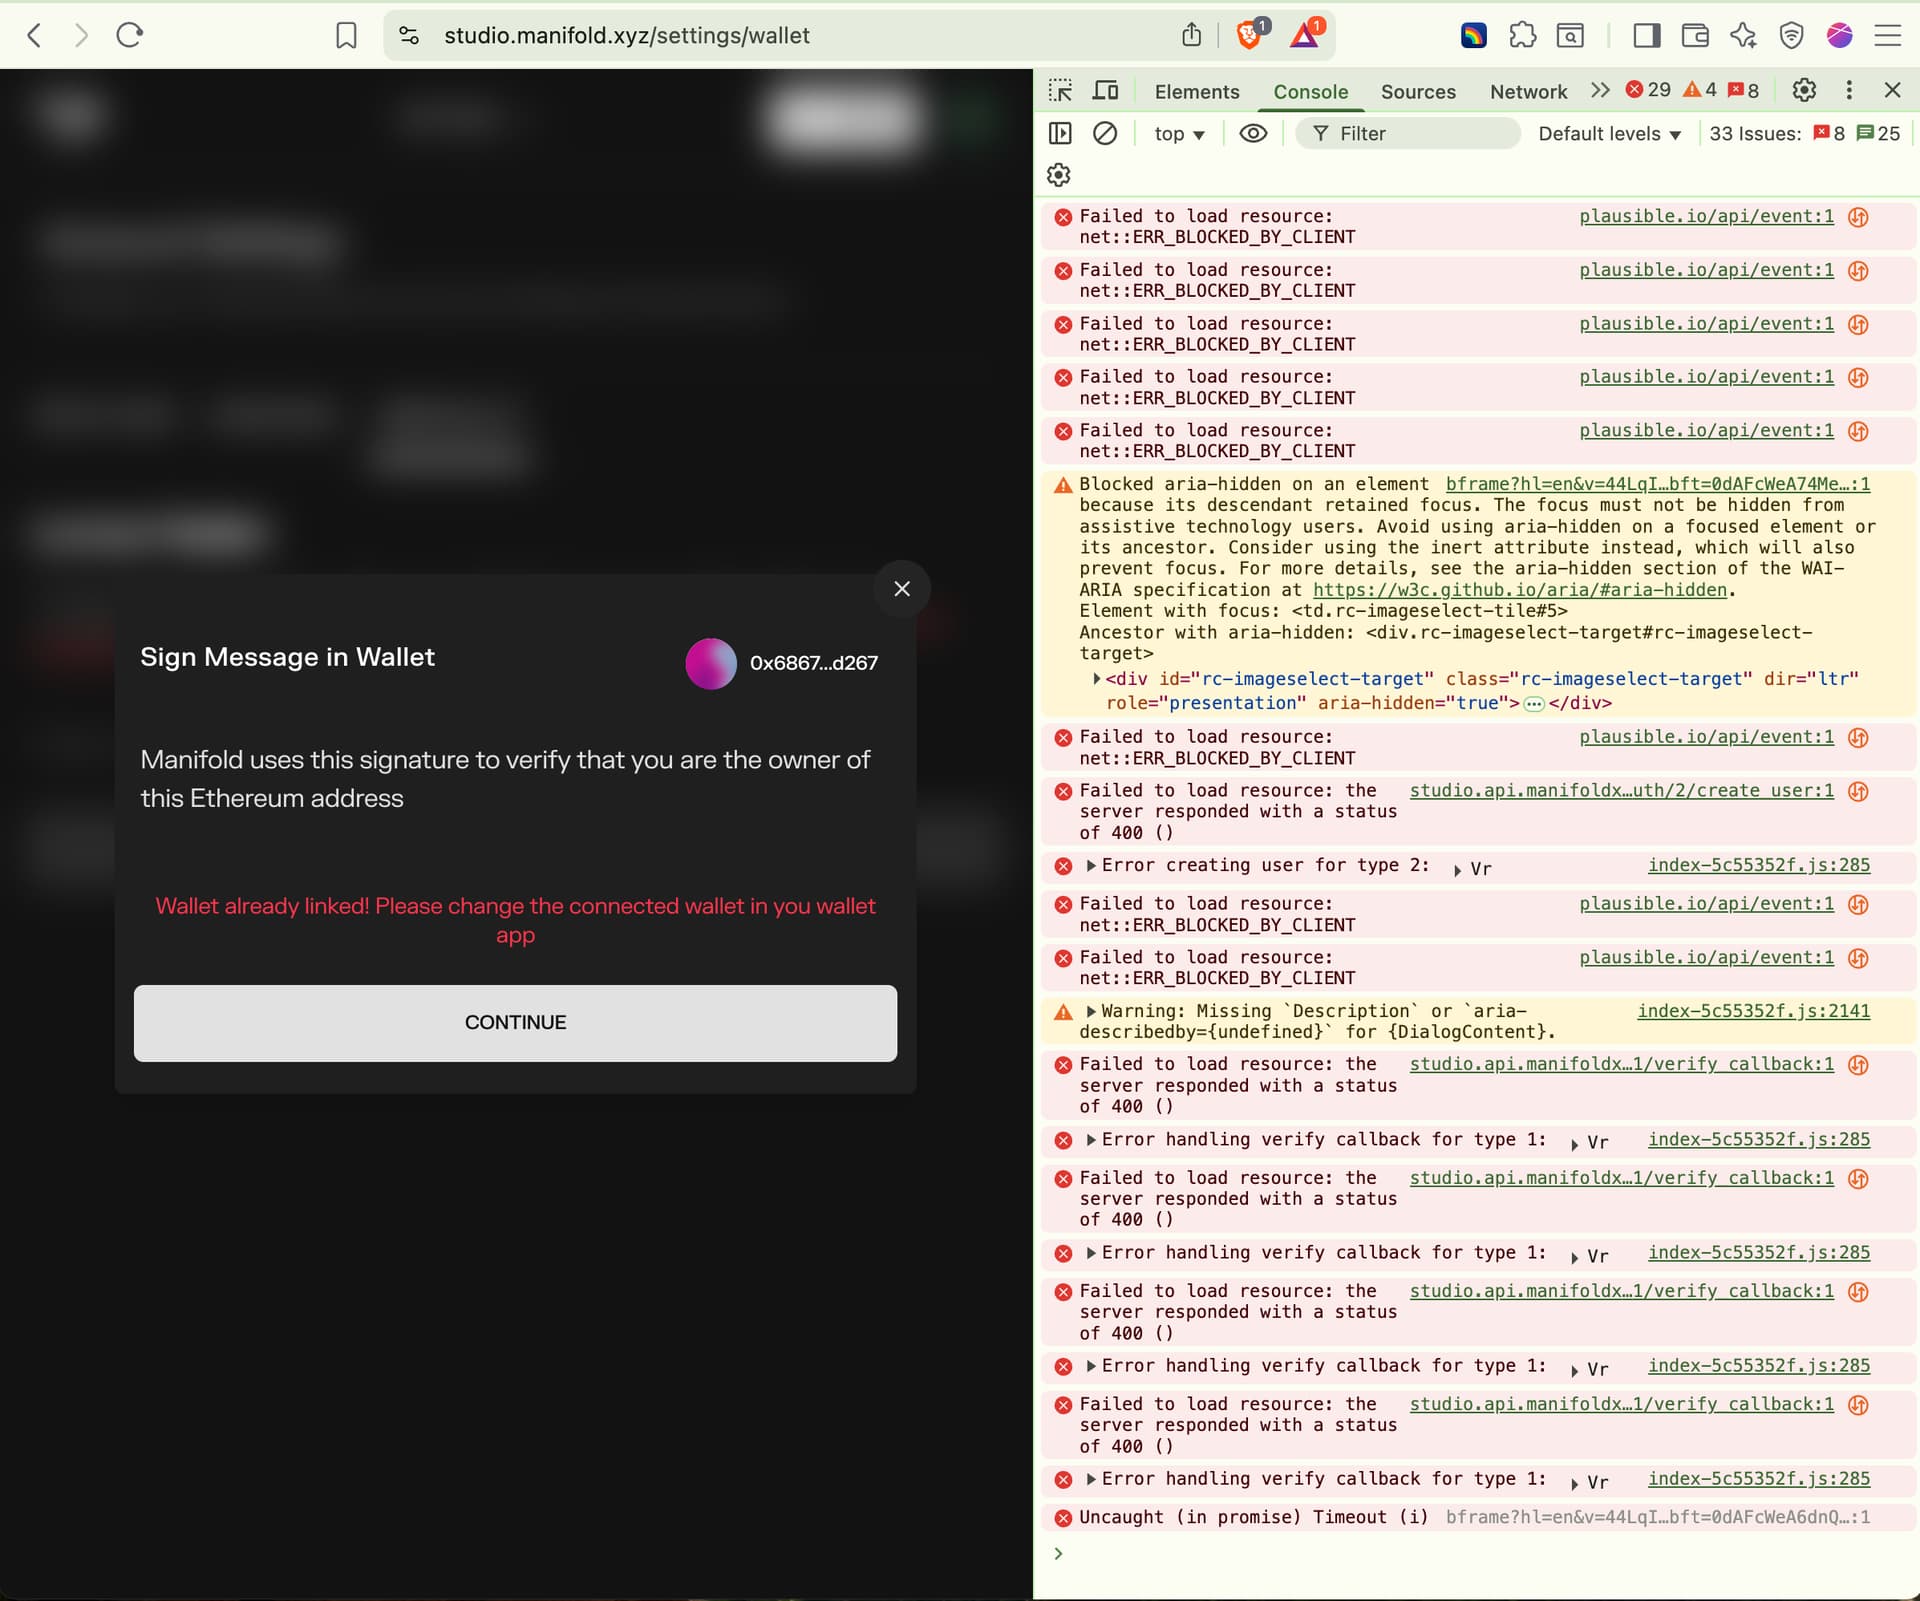The image size is (1920, 1601).
Task: Switch to the Elements tab
Action: point(1196,92)
